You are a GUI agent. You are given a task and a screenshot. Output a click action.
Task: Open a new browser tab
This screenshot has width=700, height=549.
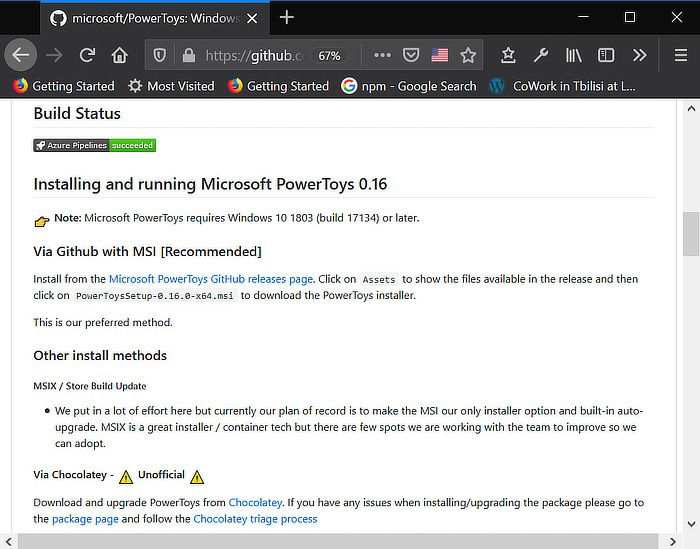point(287,18)
